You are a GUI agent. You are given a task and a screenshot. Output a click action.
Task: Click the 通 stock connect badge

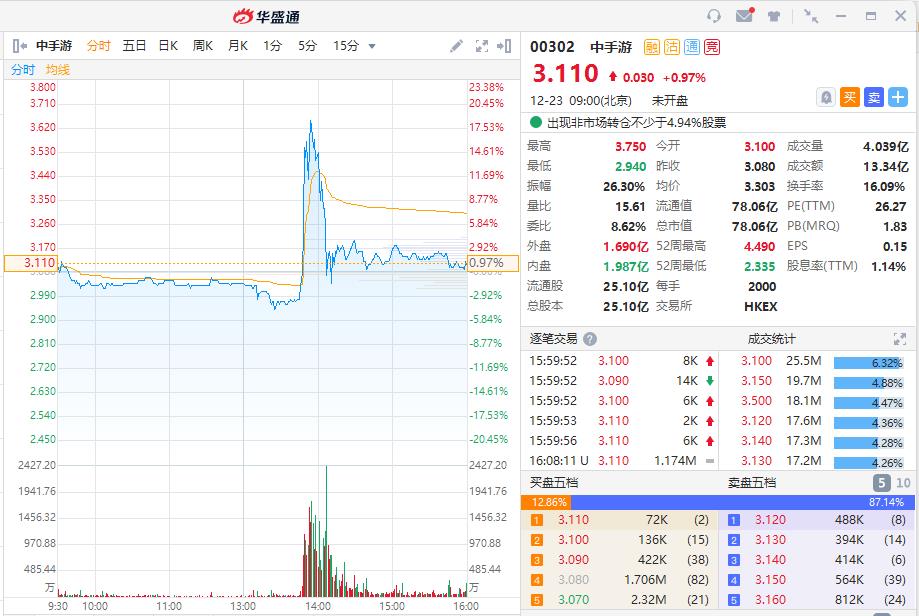coord(692,47)
